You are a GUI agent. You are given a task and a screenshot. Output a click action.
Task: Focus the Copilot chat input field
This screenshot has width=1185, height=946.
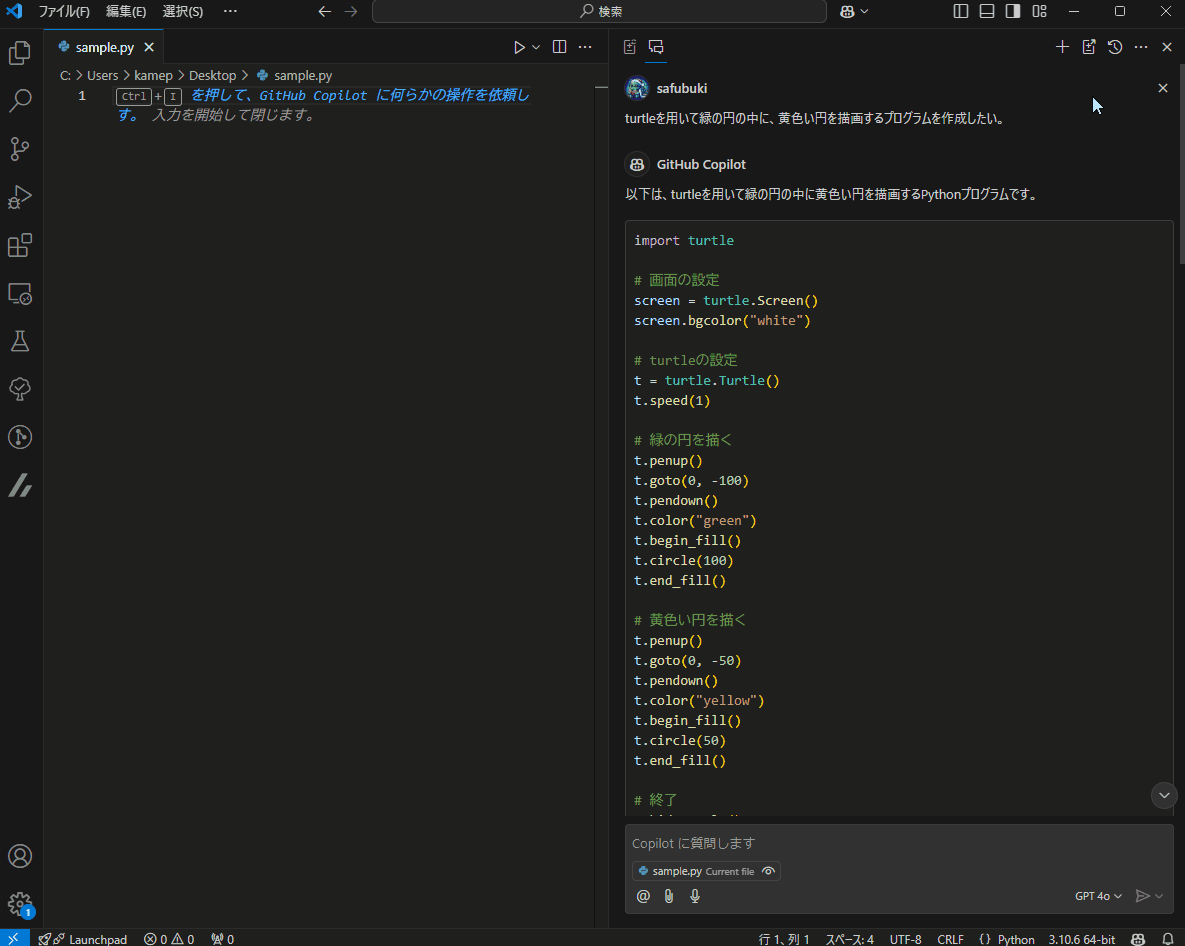point(898,843)
